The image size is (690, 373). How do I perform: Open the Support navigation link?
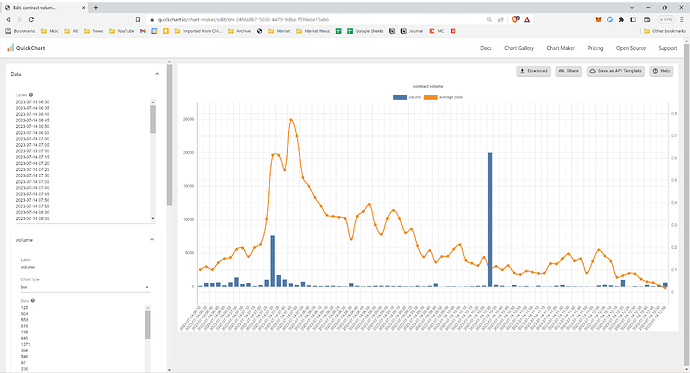pos(668,48)
